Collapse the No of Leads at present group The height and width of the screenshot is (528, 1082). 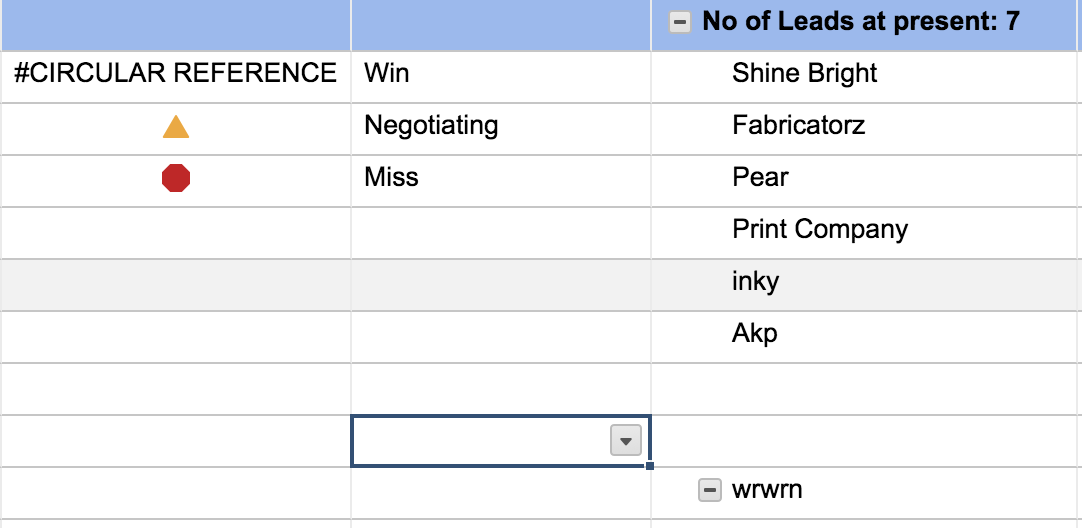[x=680, y=23]
